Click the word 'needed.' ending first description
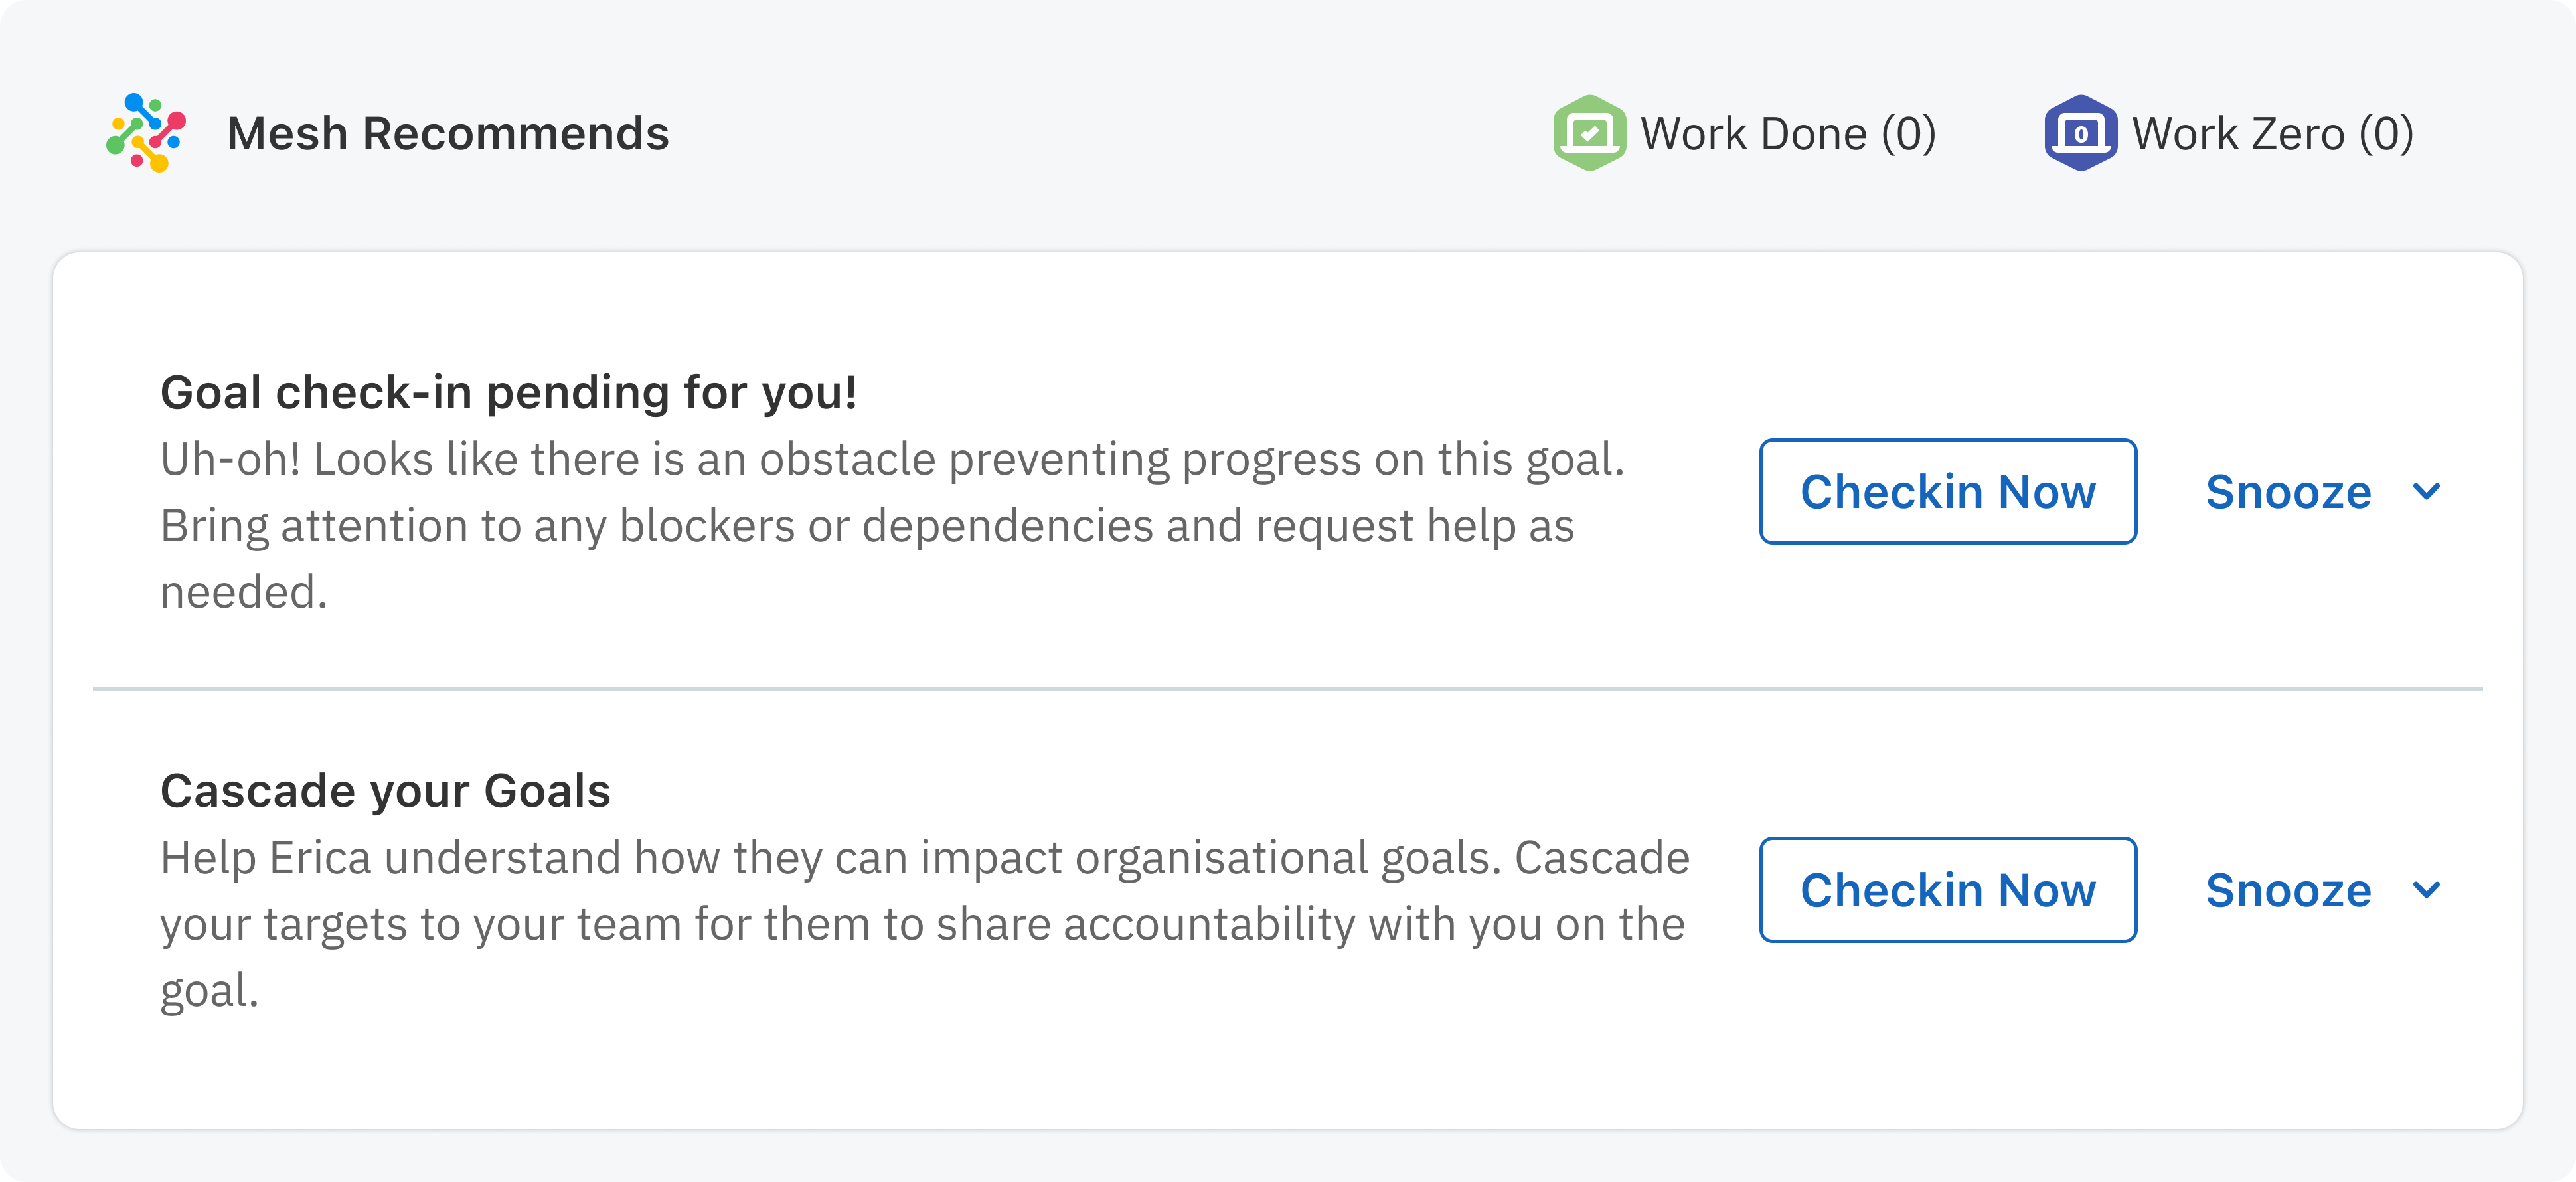The width and height of the screenshot is (2576, 1182). [244, 593]
